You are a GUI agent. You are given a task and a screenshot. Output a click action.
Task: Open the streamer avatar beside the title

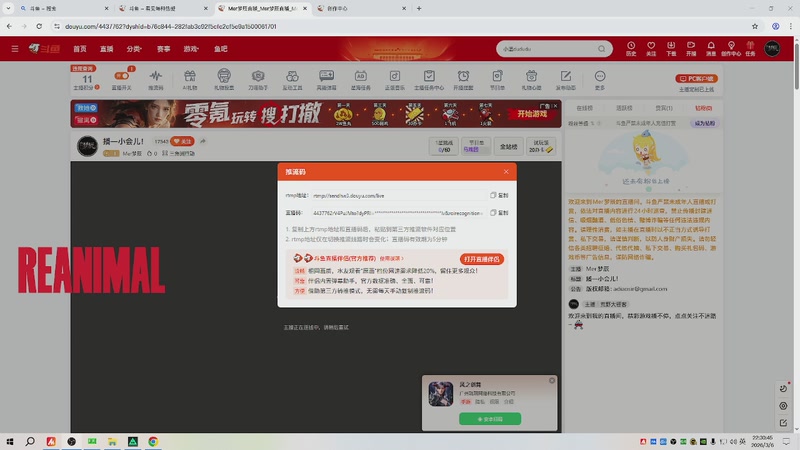coord(87,146)
